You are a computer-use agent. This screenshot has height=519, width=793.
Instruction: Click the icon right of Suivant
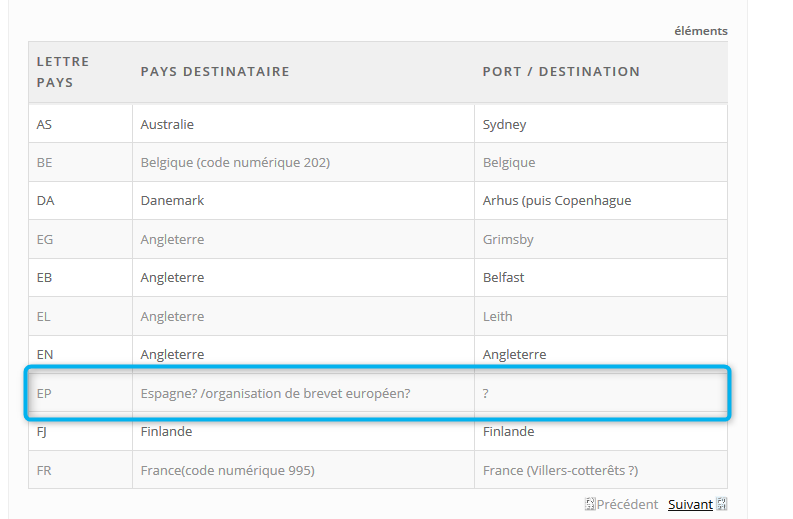pyautogui.click(x=722, y=505)
